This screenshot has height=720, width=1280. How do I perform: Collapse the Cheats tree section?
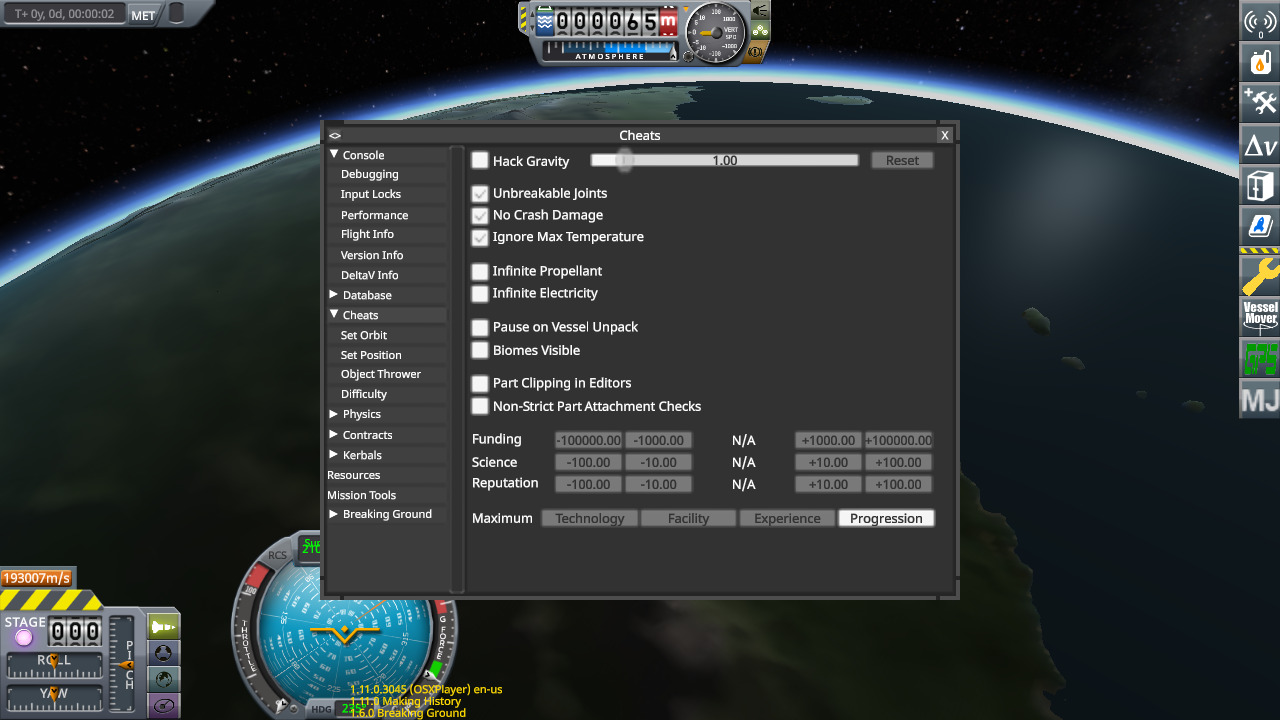click(x=335, y=315)
